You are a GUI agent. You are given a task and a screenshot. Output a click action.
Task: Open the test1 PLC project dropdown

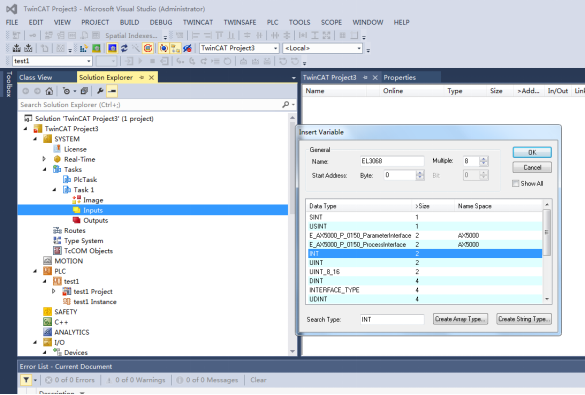coord(88,61)
